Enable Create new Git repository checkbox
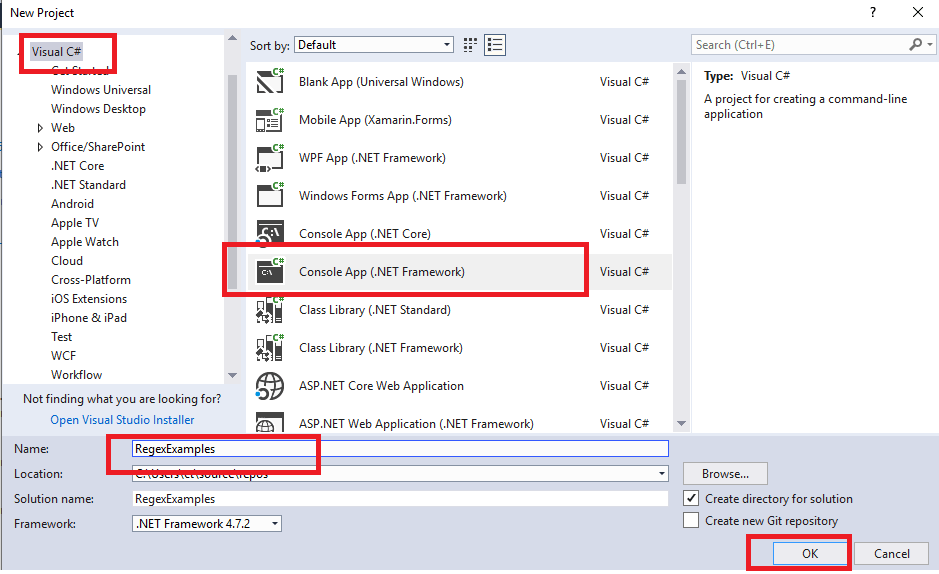This screenshot has width=939, height=574. tap(690, 520)
